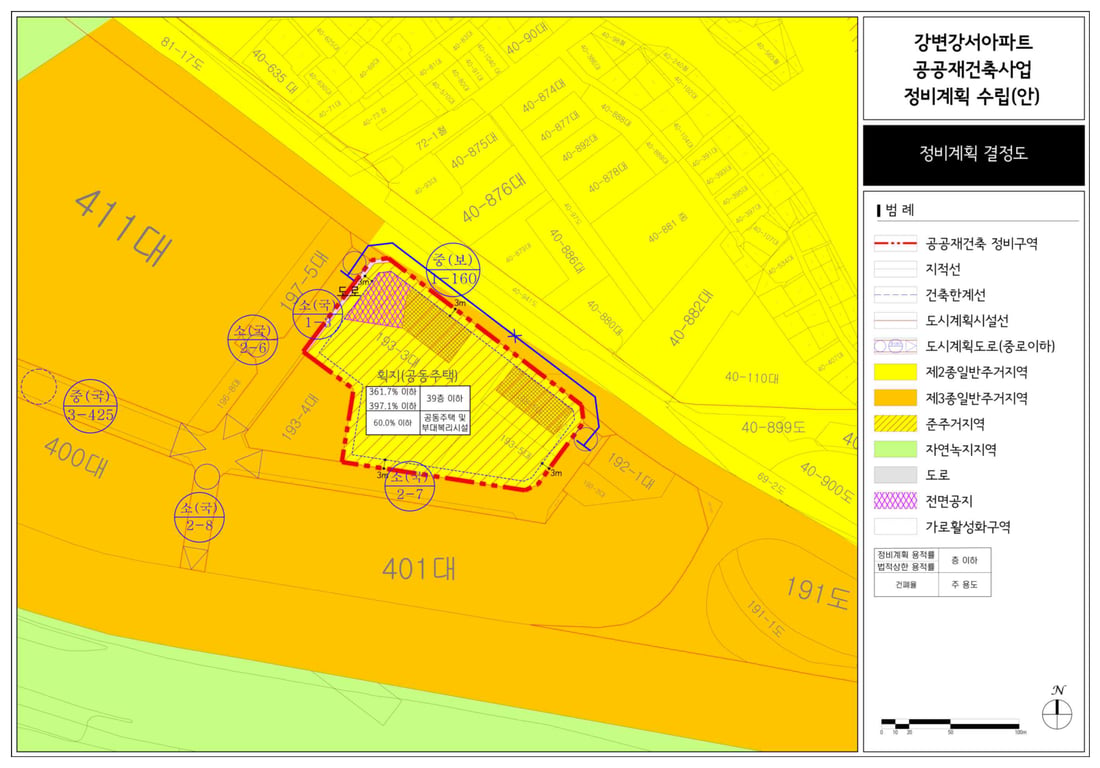Screen dimensions: 1100x768
Task: Click the 401대 parcel label
Action: click(419, 568)
